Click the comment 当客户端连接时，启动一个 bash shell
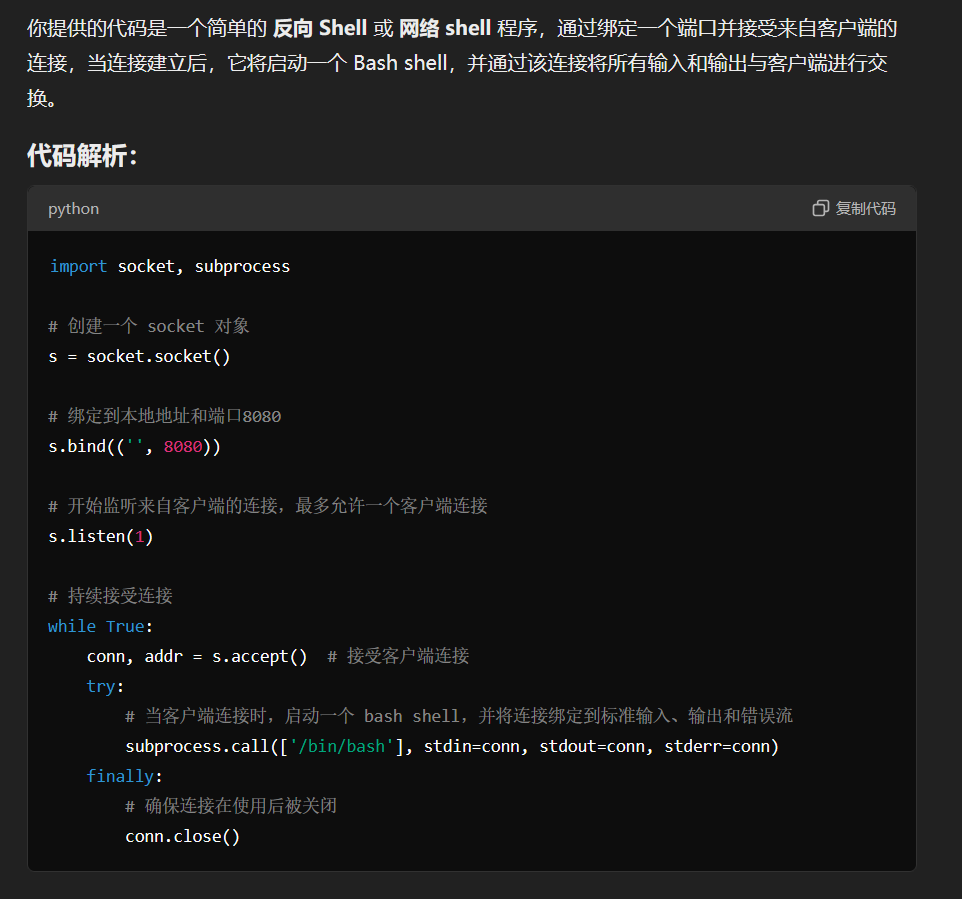The width and height of the screenshot is (962, 899). tap(459, 716)
